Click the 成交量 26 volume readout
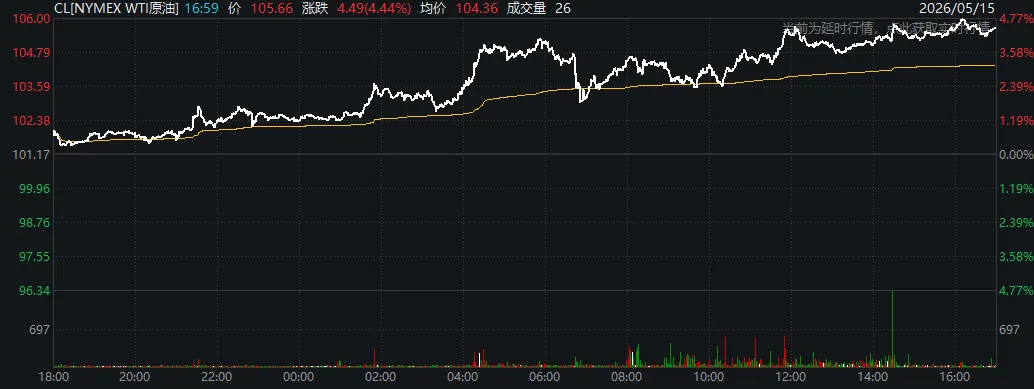 click(x=538, y=8)
